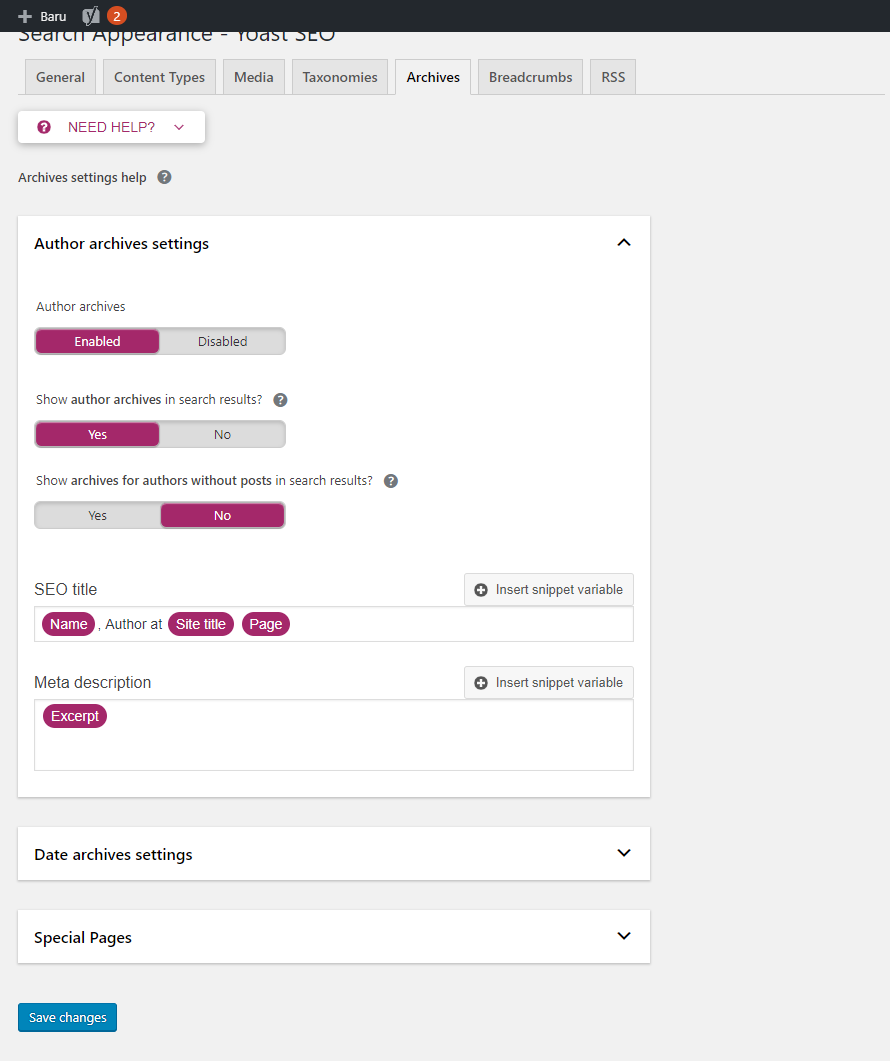This screenshot has height=1061, width=890.
Task: Set Author archives to Enabled
Action: [97, 342]
